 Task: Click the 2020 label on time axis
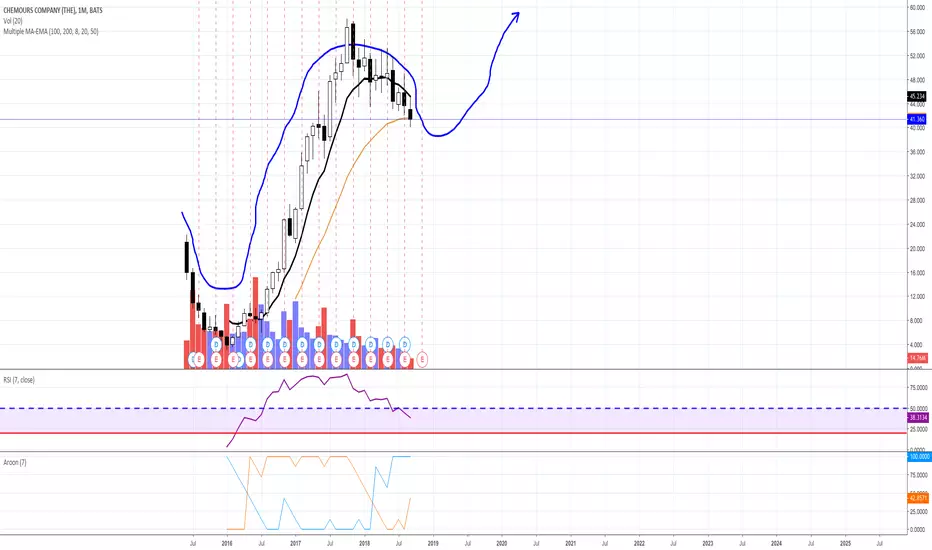point(502,543)
